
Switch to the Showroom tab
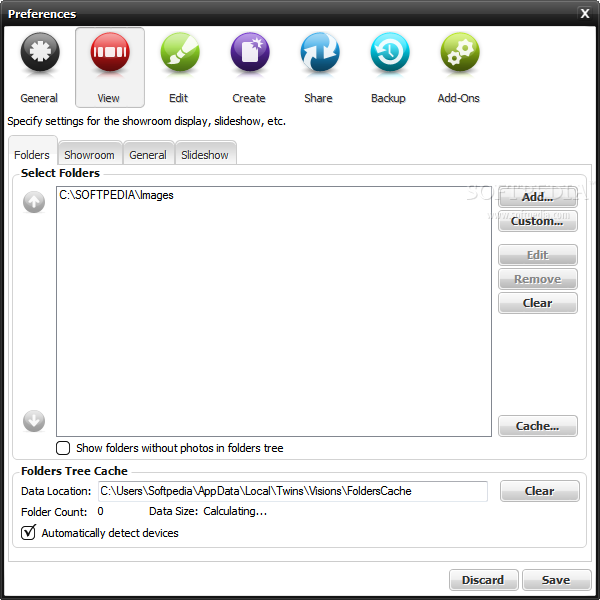(x=90, y=155)
